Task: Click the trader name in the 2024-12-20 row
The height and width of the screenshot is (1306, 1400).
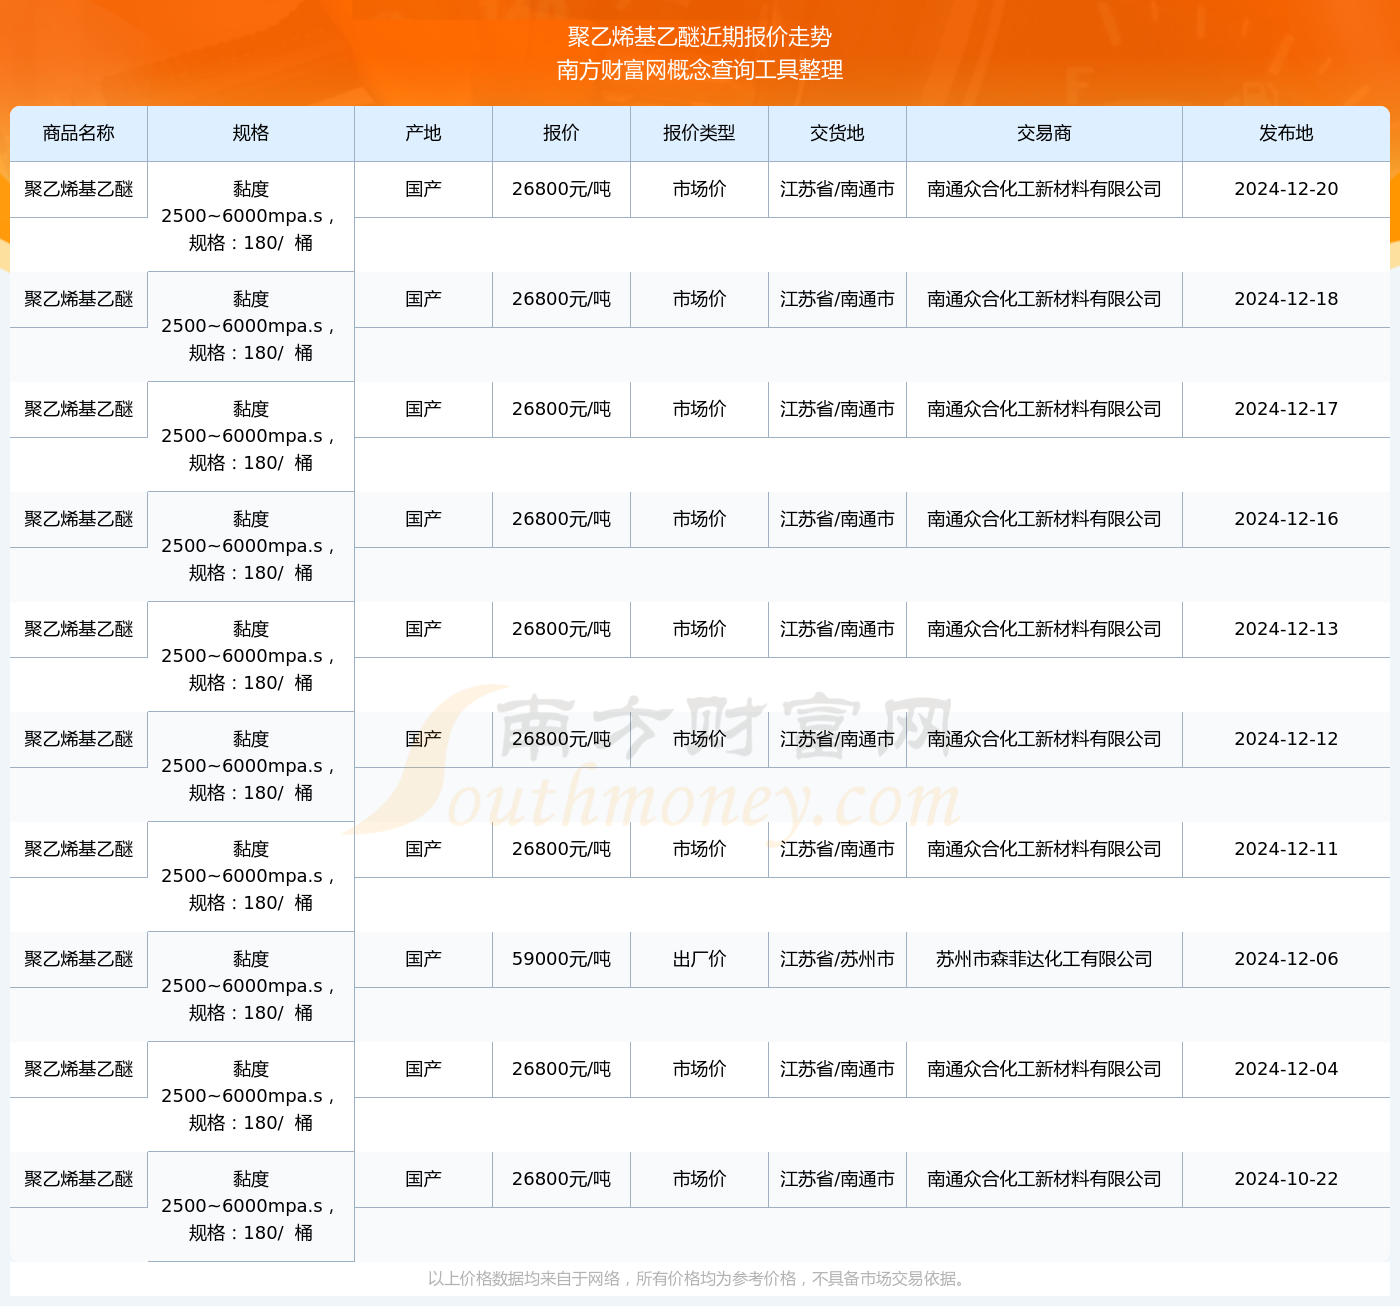Action: pyautogui.click(x=1044, y=189)
